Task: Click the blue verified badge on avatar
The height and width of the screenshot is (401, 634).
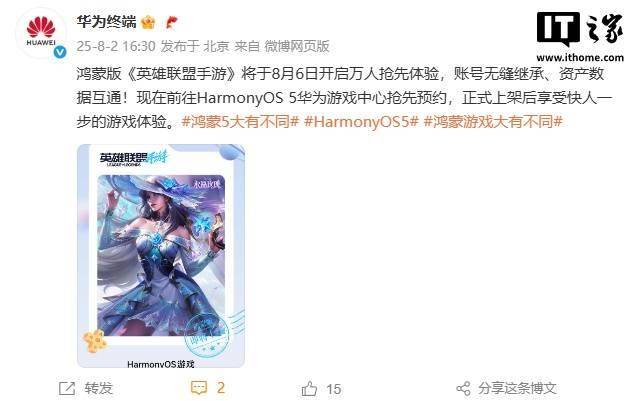Action: pyautogui.click(x=61, y=51)
